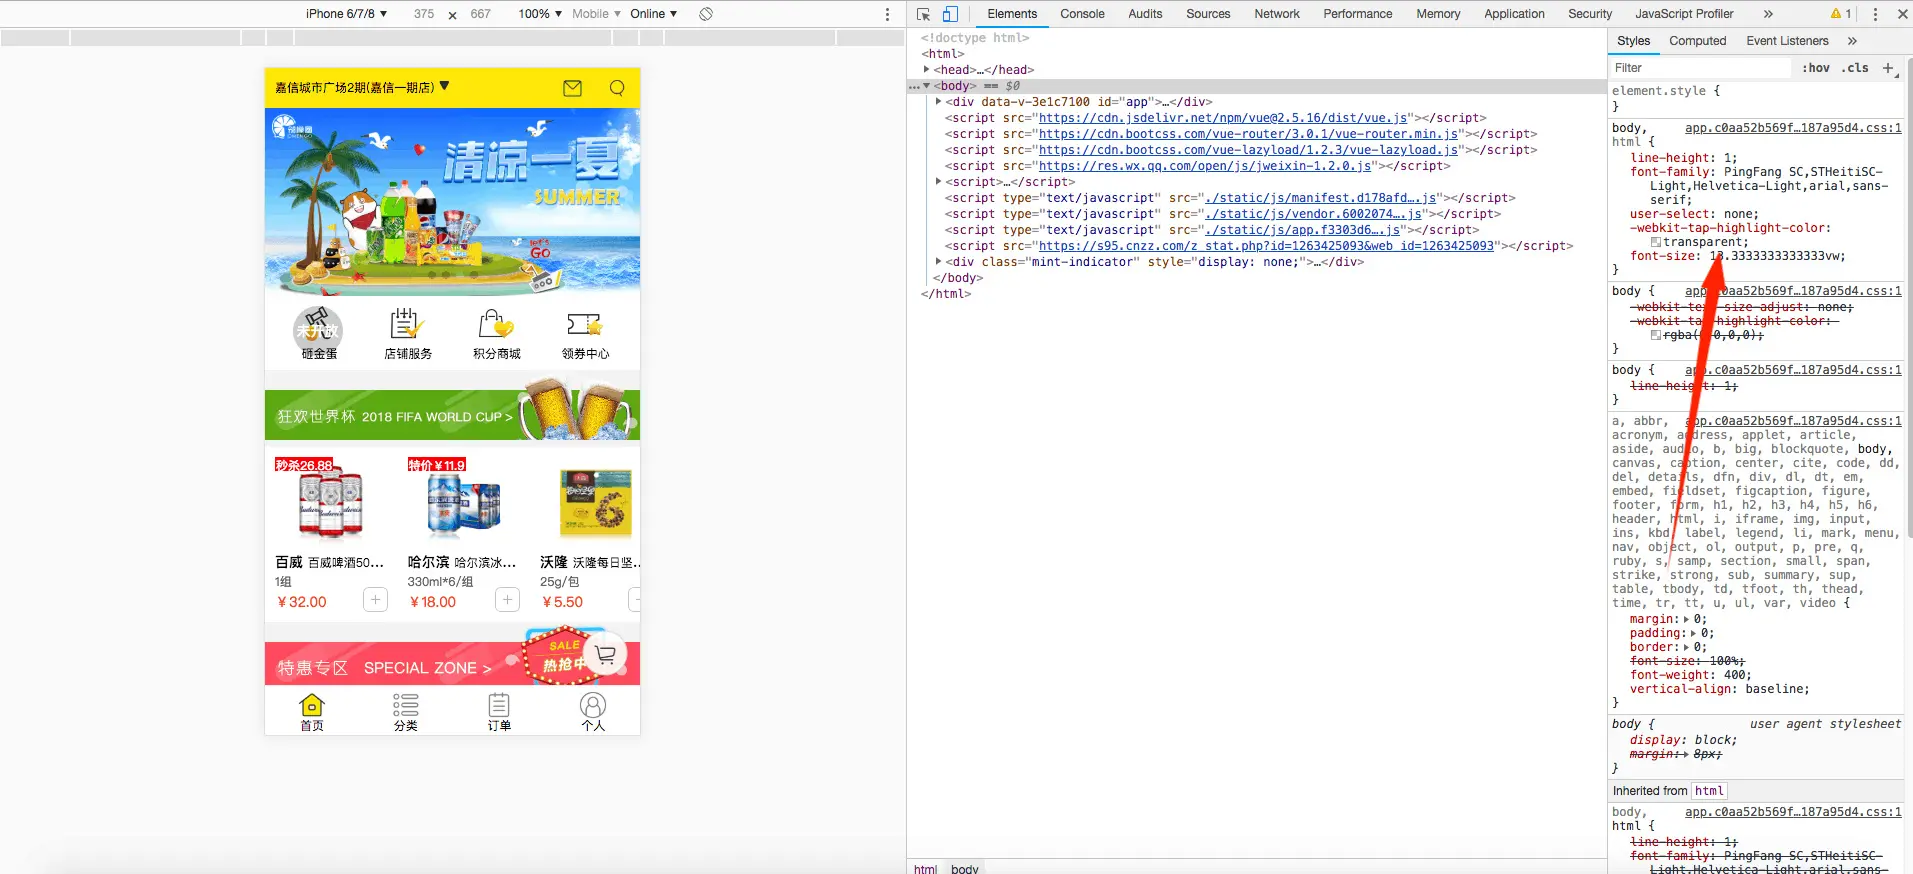Go to 分类 in bottom navigation
Image resolution: width=1913 pixels, height=874 pixels.
point(405,712)
